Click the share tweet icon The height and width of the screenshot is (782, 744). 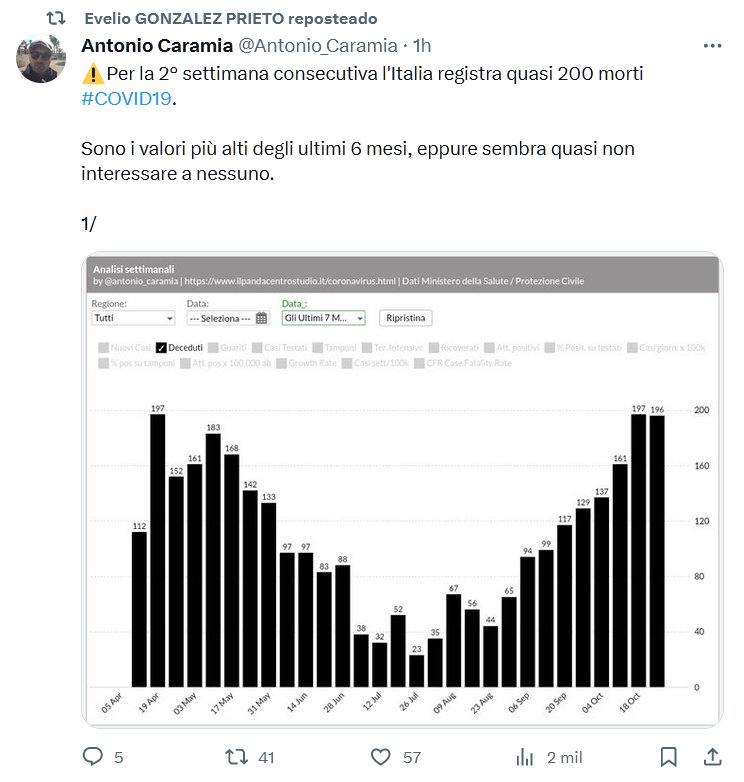pyautogui.click(x=713, y=757)
